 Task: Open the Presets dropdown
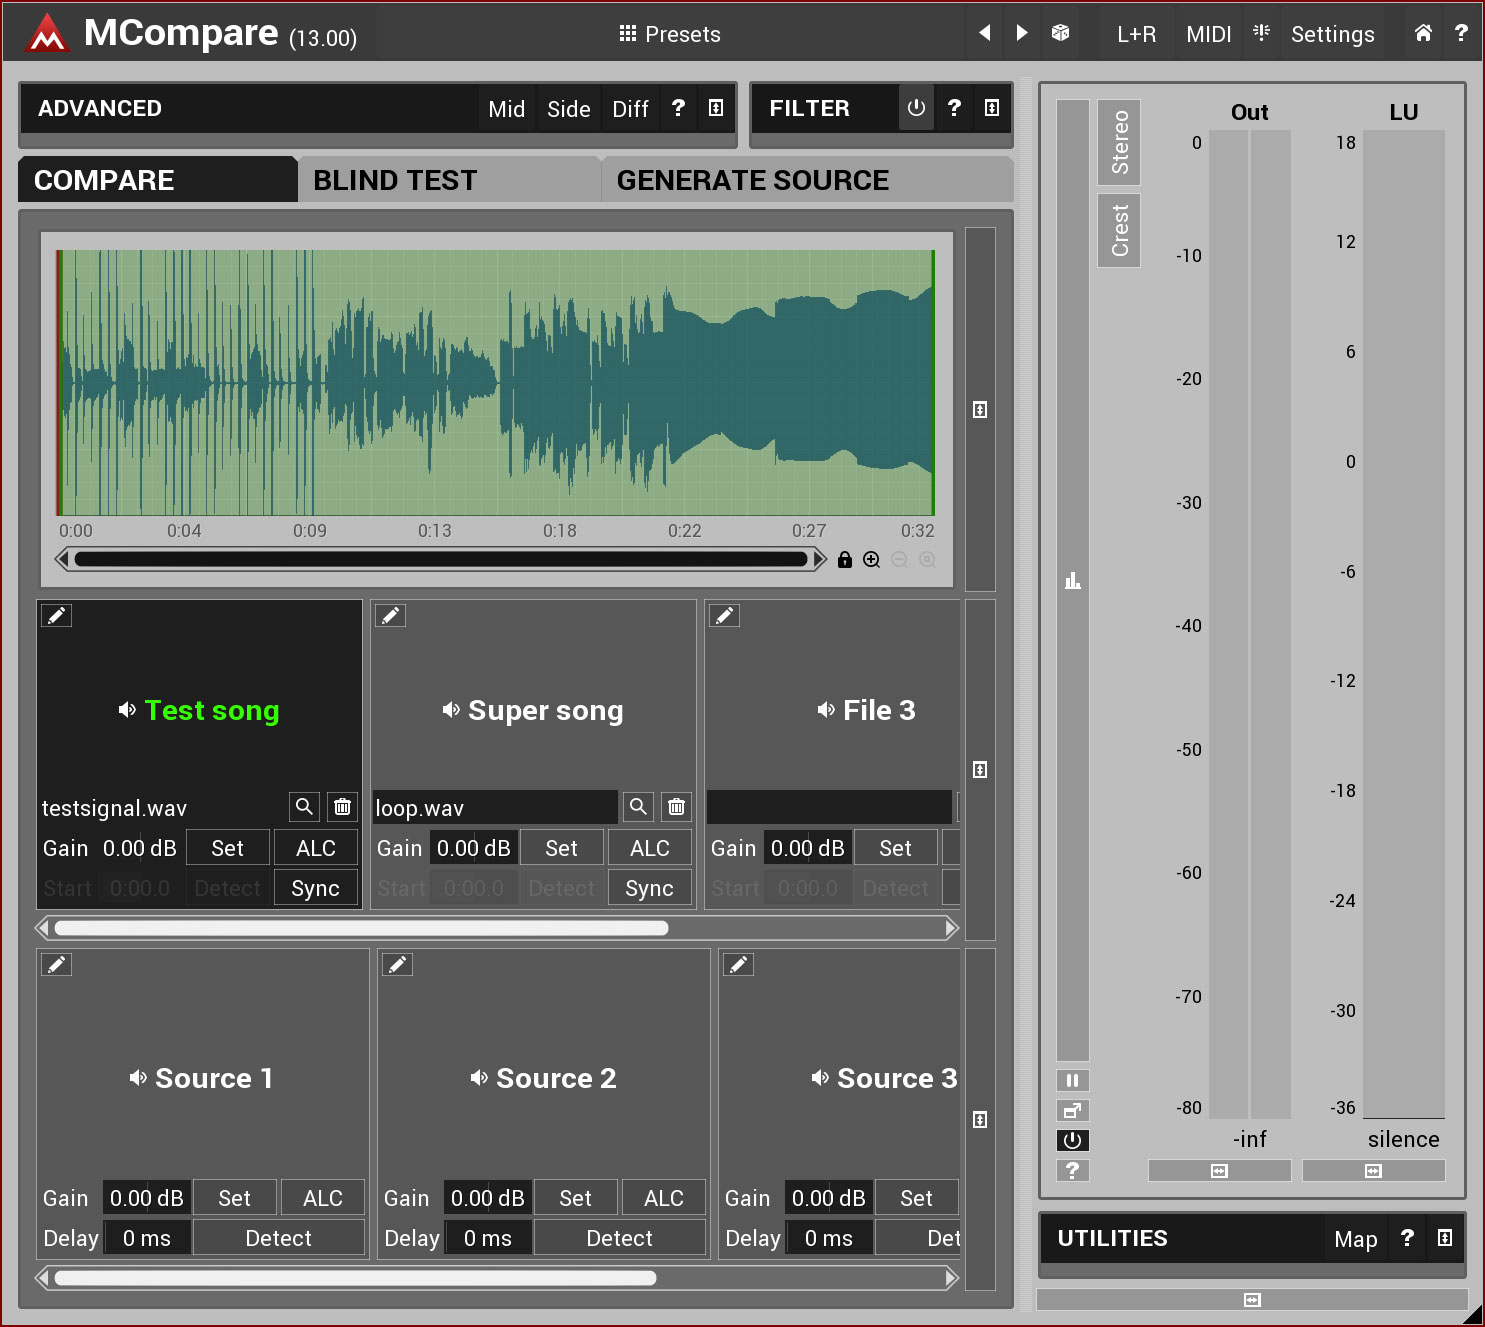coord(670,34)
